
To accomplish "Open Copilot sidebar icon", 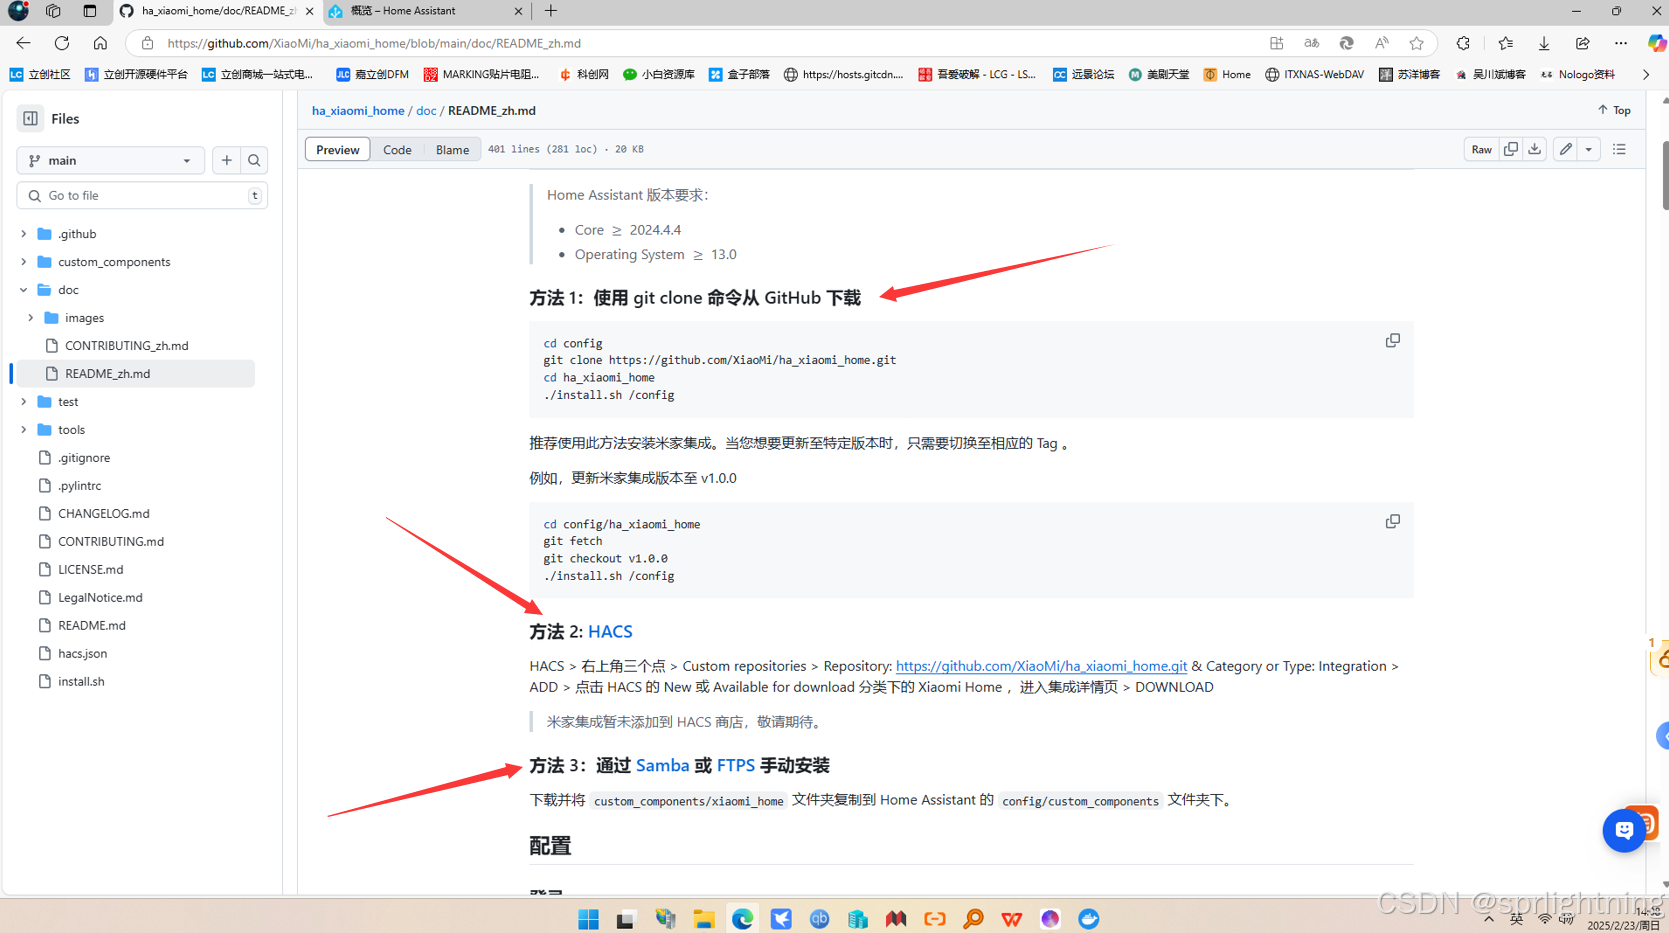I will tap(1656, 43).
